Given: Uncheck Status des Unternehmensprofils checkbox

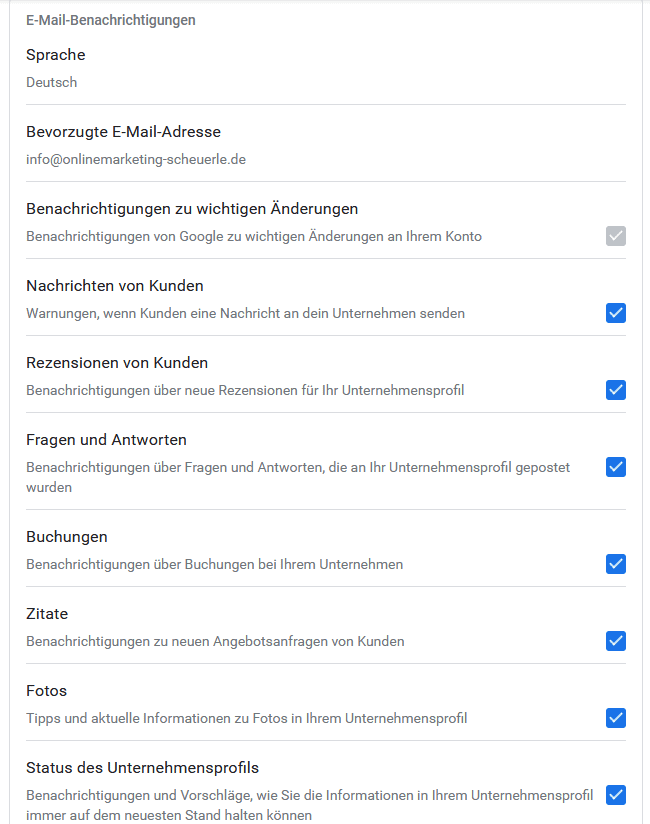Looking at the screenshot, I should (x=616, y=795).
